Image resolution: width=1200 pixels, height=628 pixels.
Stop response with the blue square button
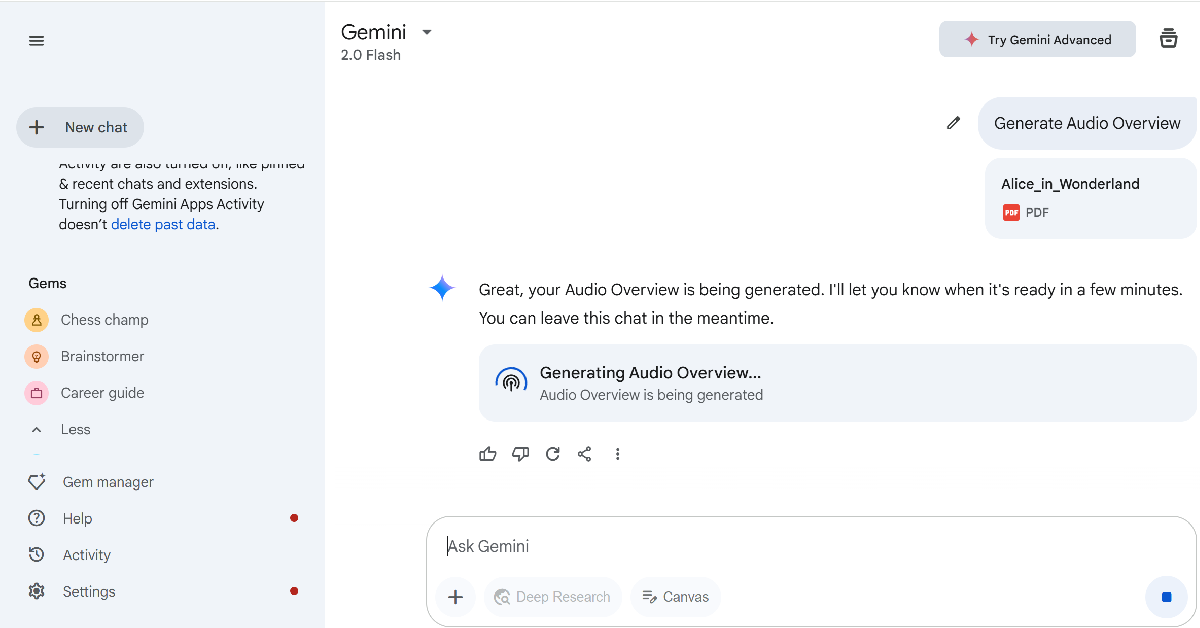click(1166, 597)
